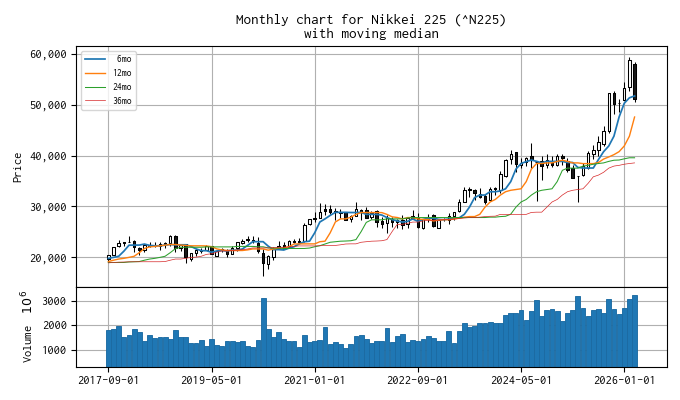680x400 pixels.
Task: Click the 'Volume' y-axis title
Action: coord(27,344)
